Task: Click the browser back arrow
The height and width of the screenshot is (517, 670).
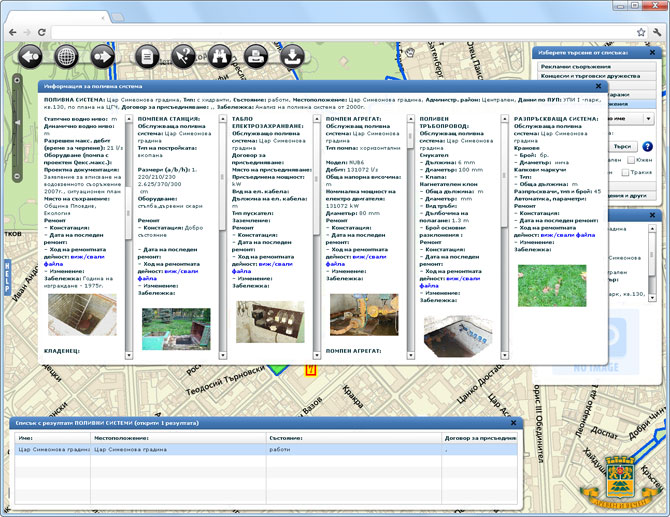Action: pos(13,32)
